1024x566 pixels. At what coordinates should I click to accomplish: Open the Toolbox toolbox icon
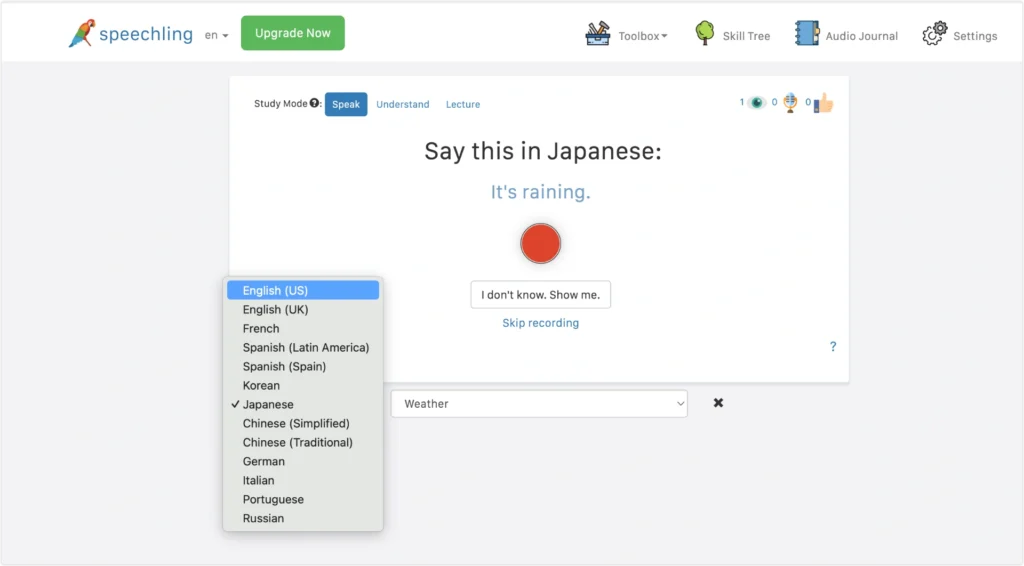click(x=598, y=33)
